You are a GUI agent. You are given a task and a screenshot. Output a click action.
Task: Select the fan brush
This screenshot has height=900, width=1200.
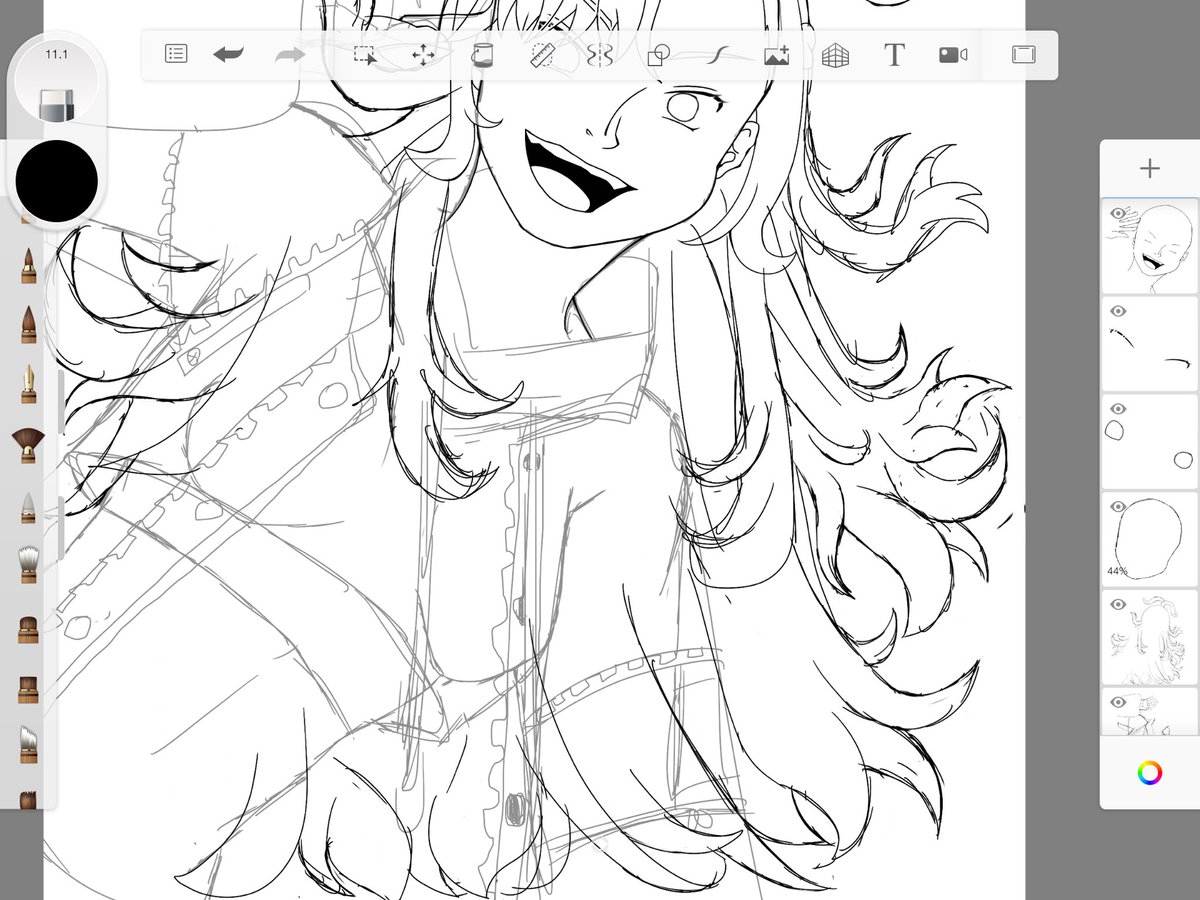pyautogui.click(x=29, y=446)
